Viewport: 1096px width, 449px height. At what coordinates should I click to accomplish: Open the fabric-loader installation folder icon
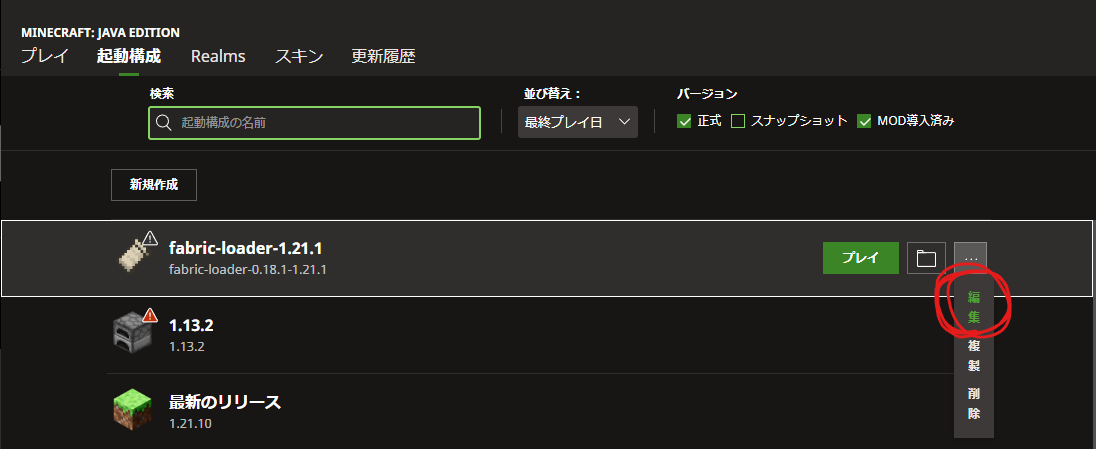coord(926,258)
